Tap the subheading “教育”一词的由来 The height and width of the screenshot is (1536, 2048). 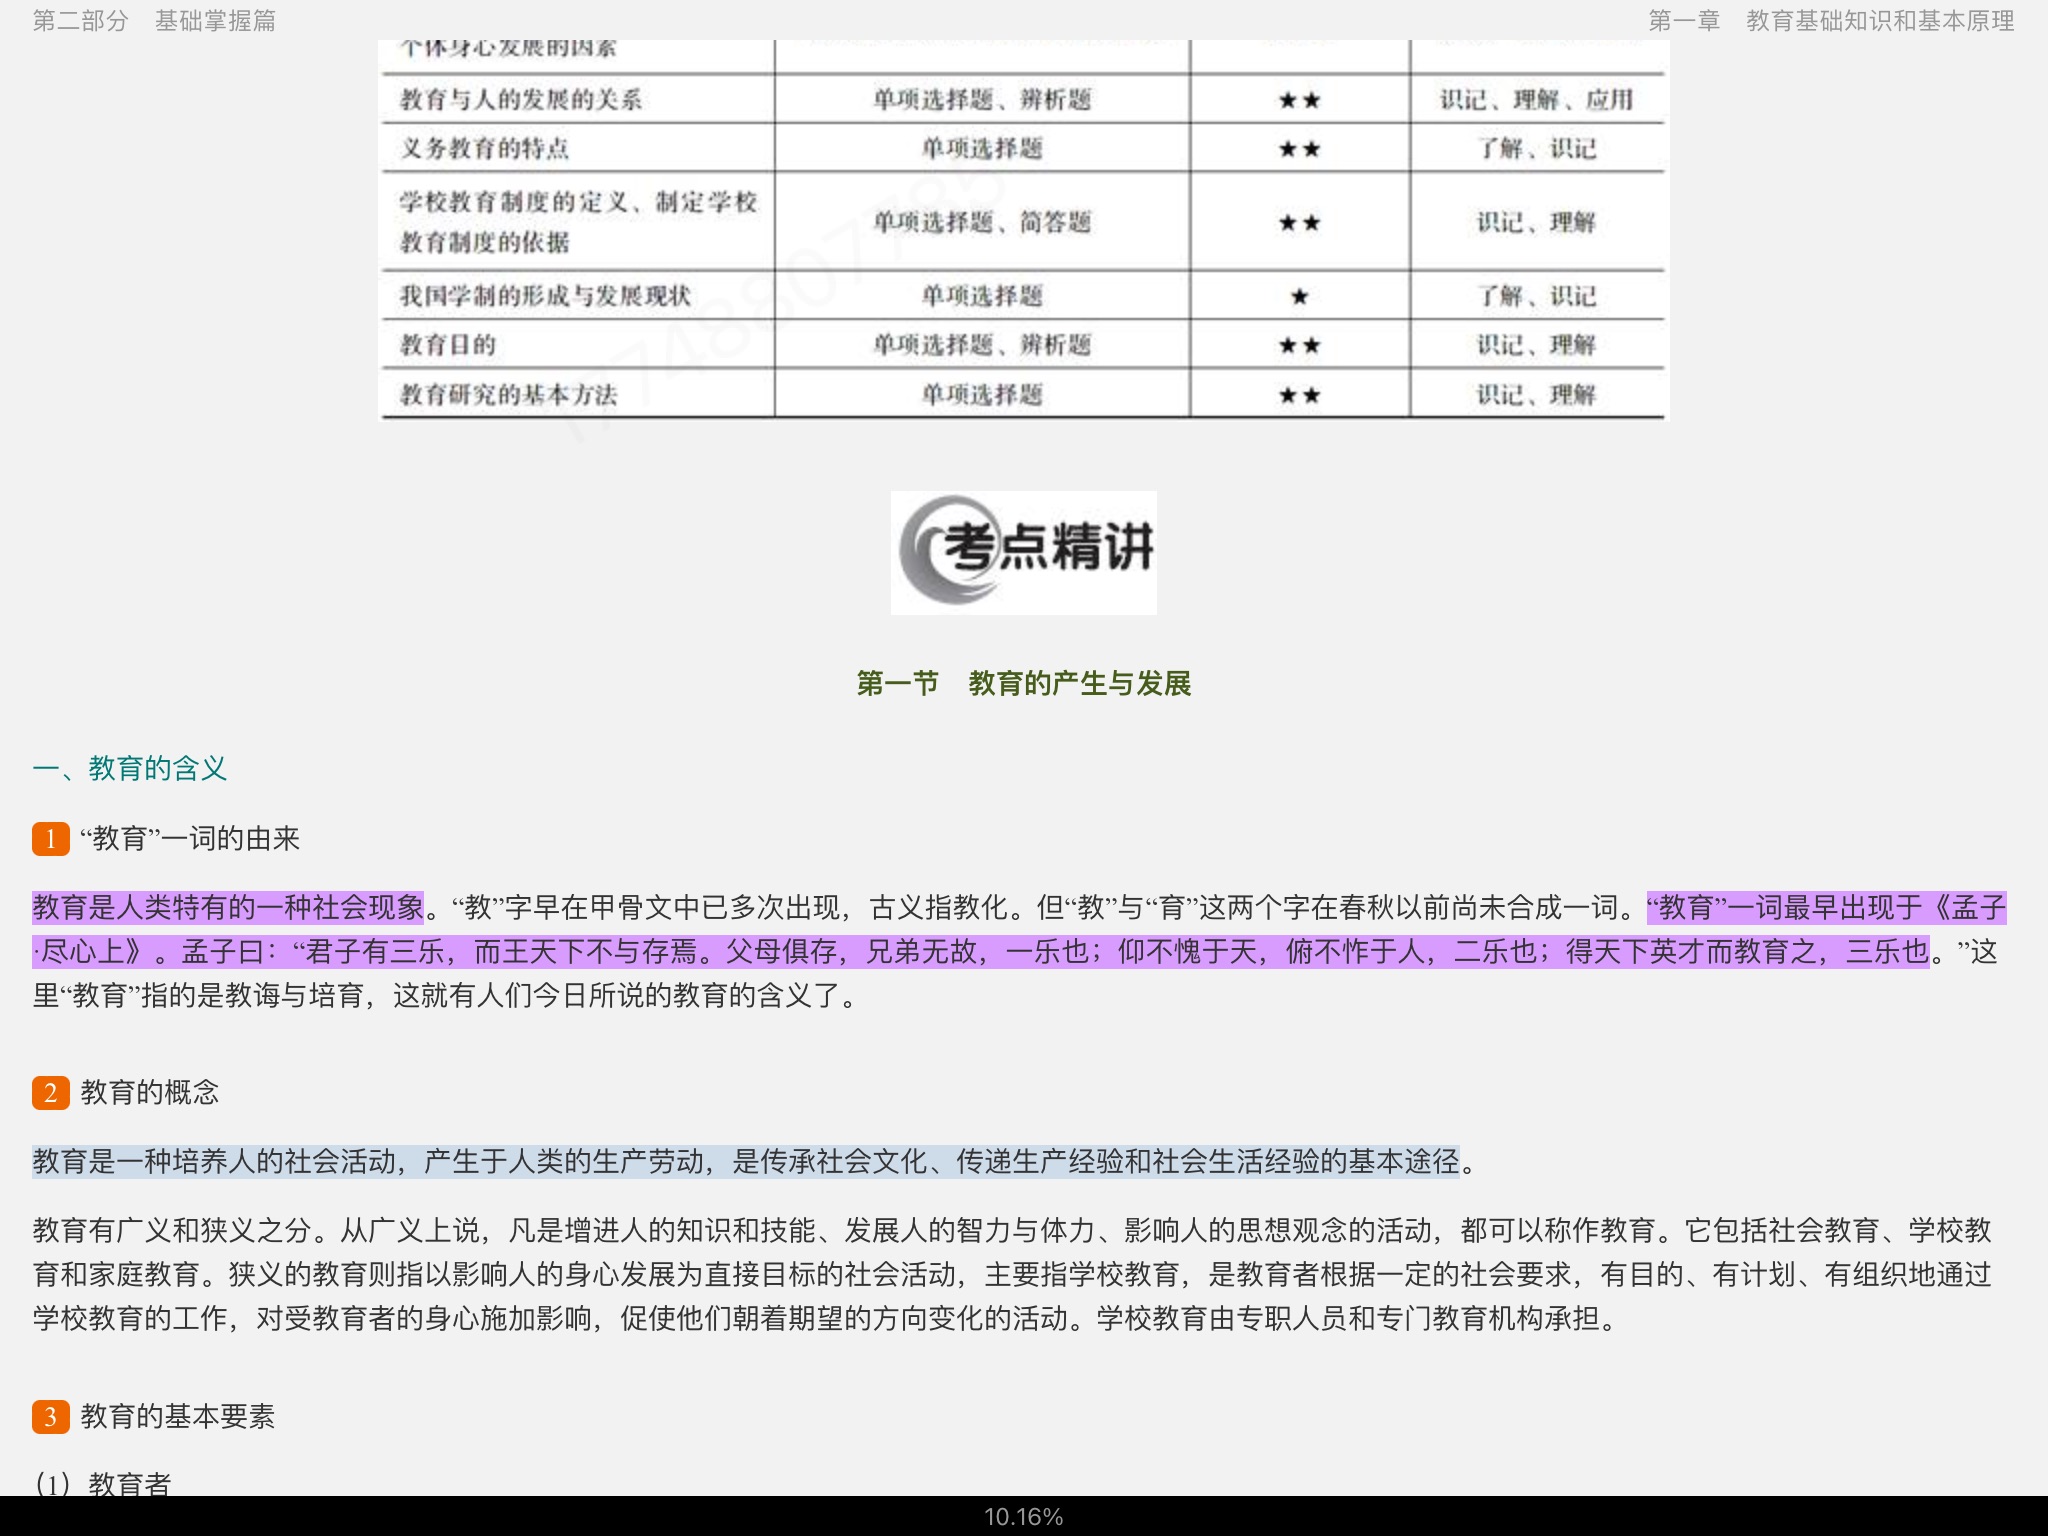tap(190, 838)
